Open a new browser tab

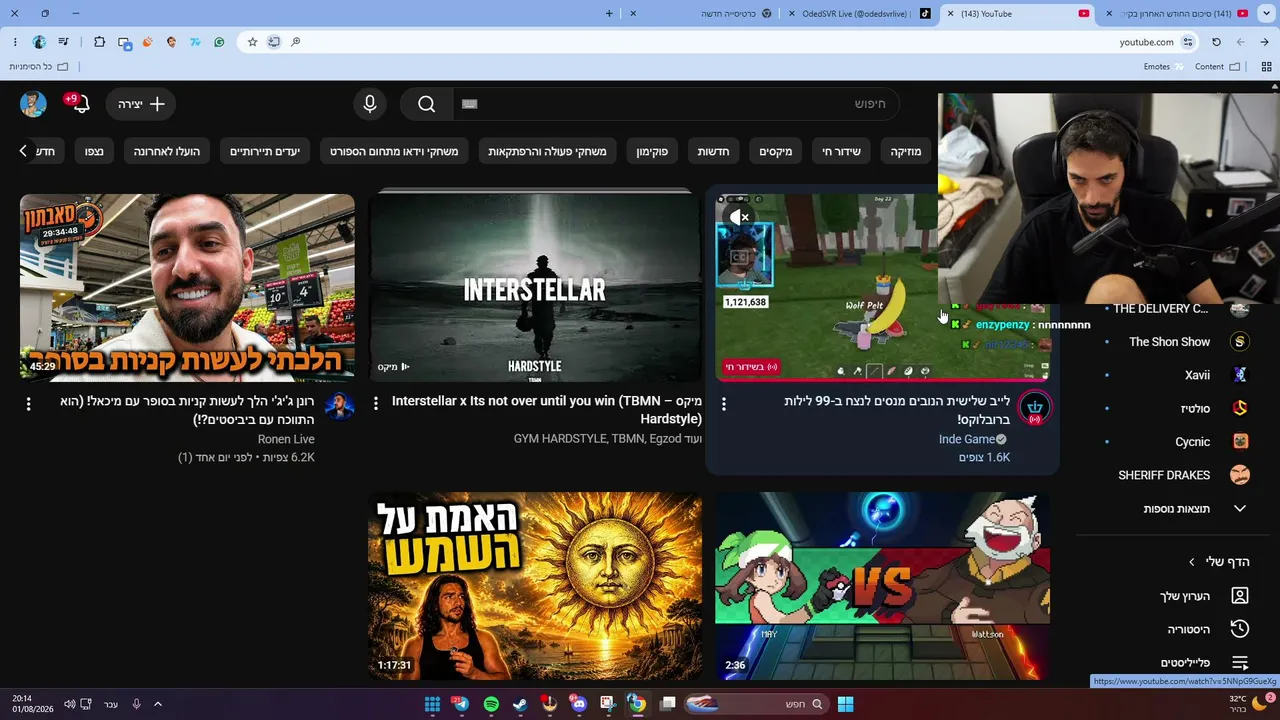609,14
